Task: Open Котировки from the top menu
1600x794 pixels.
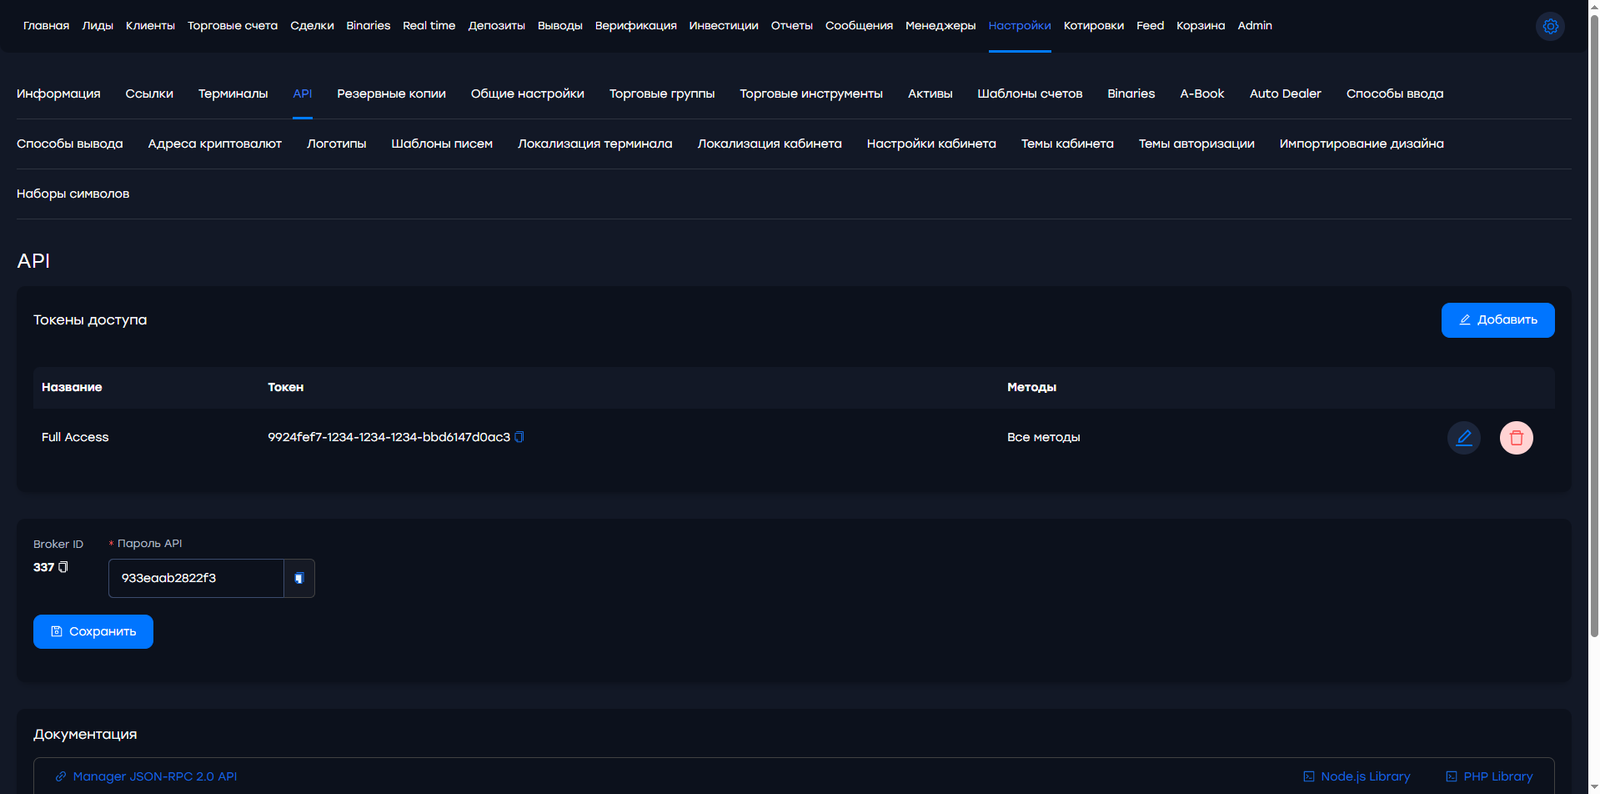Action: point(1093,26)
